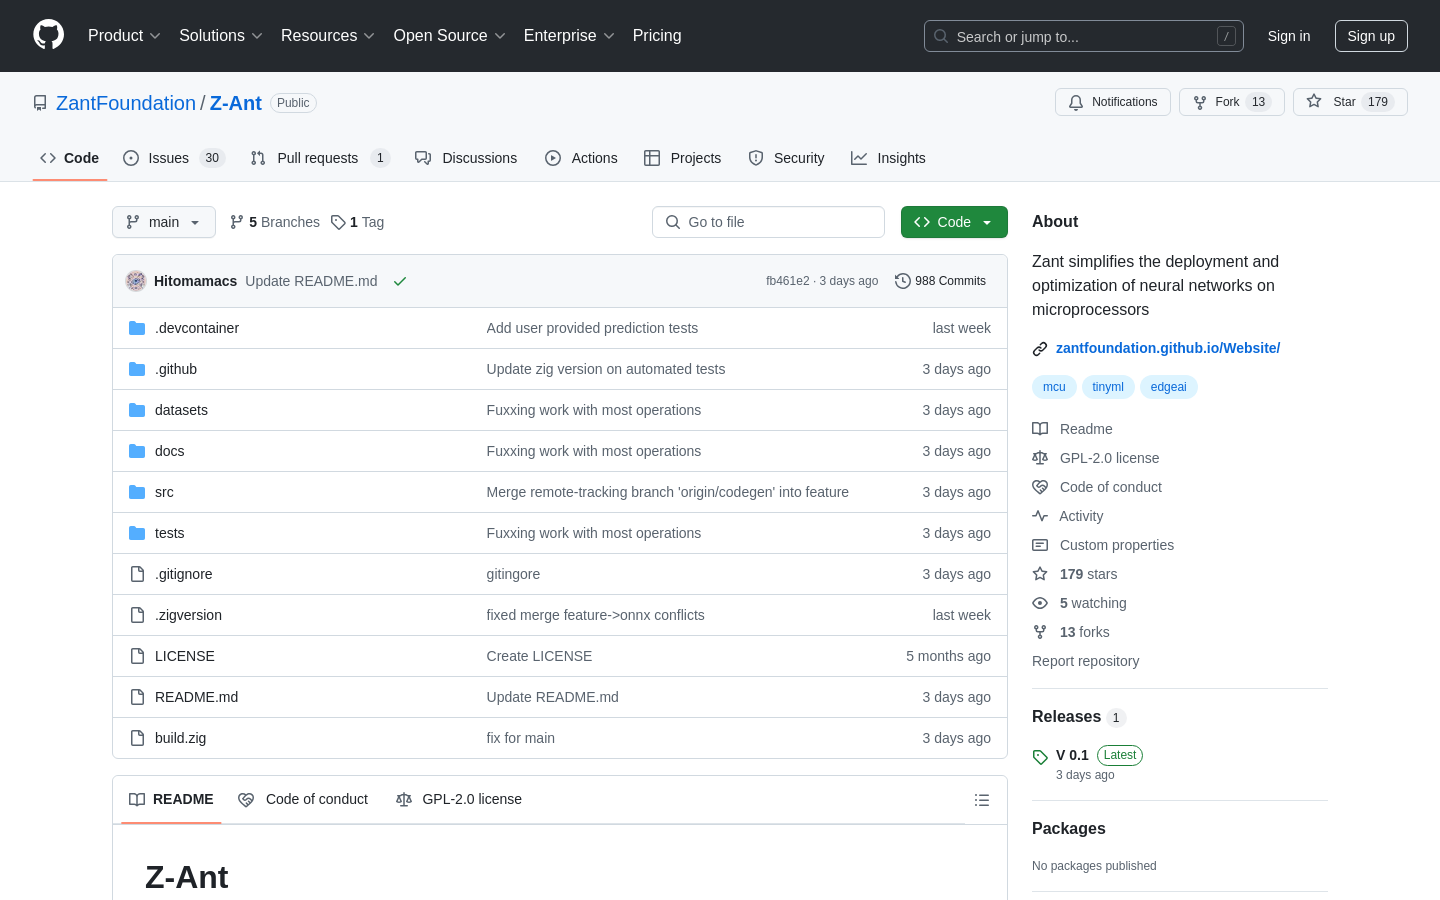
Task: Open the Actions tab
Action: point(581,158)
